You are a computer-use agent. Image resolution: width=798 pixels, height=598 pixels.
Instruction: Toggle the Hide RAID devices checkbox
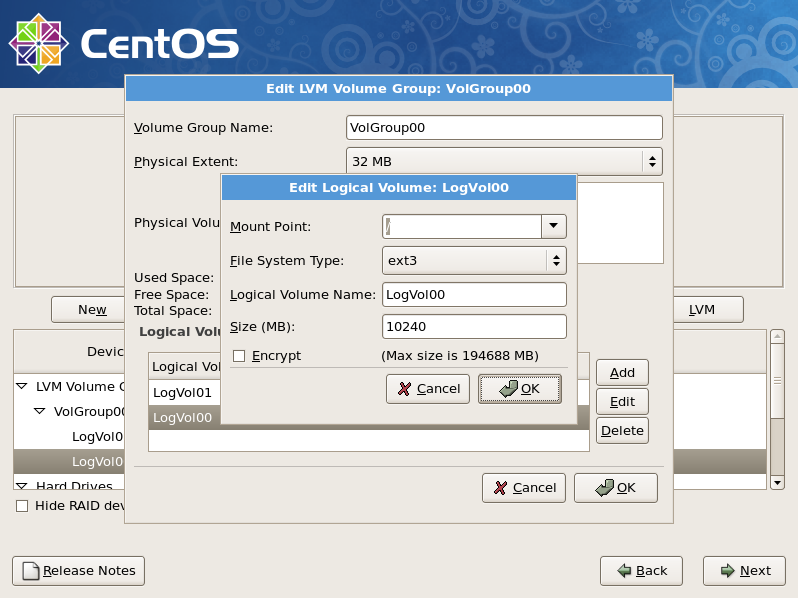pyautogui.click(x=22, y=506)
